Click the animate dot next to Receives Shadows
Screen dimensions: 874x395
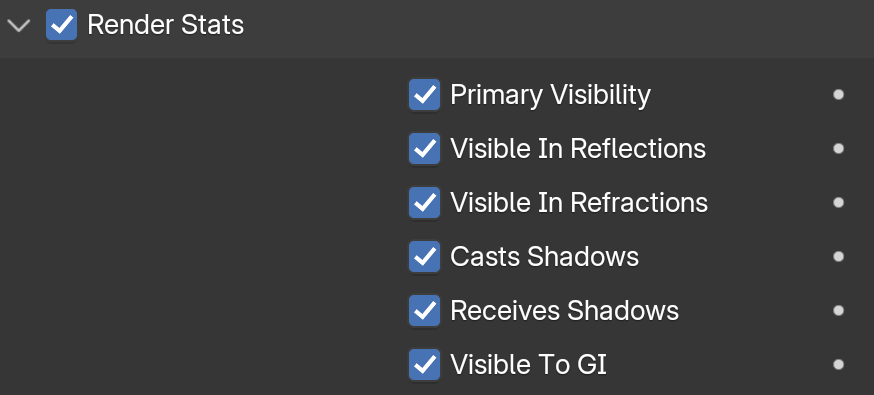838,310
